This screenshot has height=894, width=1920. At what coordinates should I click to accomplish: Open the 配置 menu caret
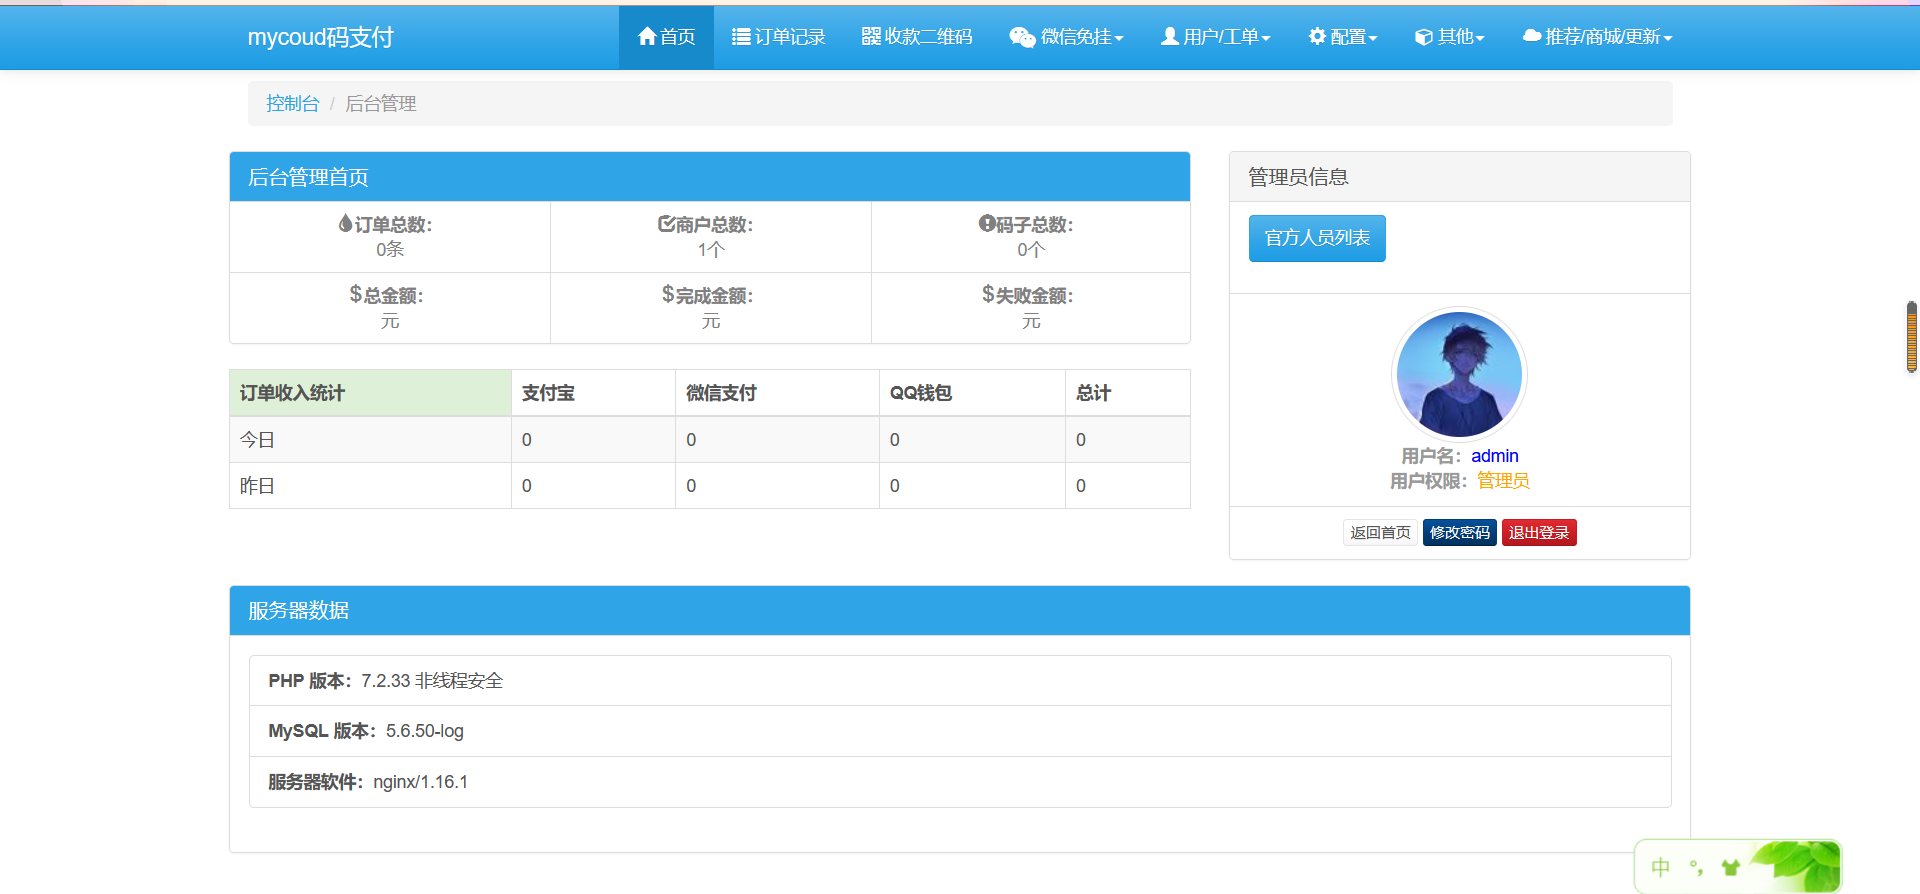click(1373, 38)
